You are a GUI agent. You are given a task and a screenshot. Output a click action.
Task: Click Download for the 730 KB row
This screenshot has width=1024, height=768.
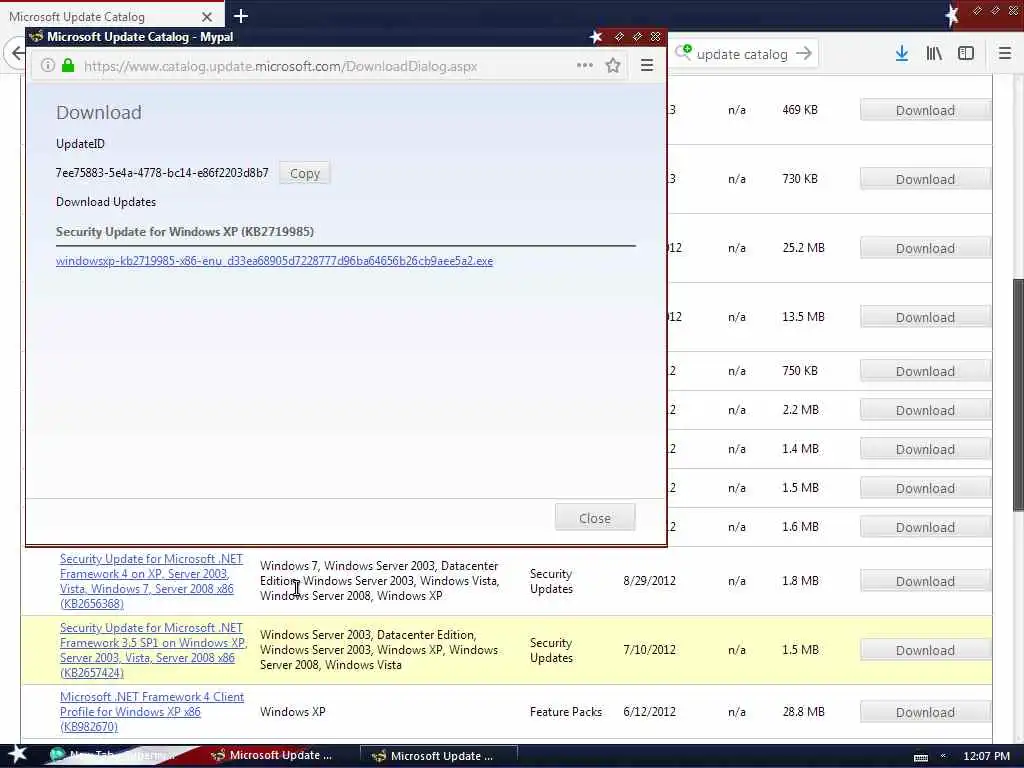tap(925, 179)
